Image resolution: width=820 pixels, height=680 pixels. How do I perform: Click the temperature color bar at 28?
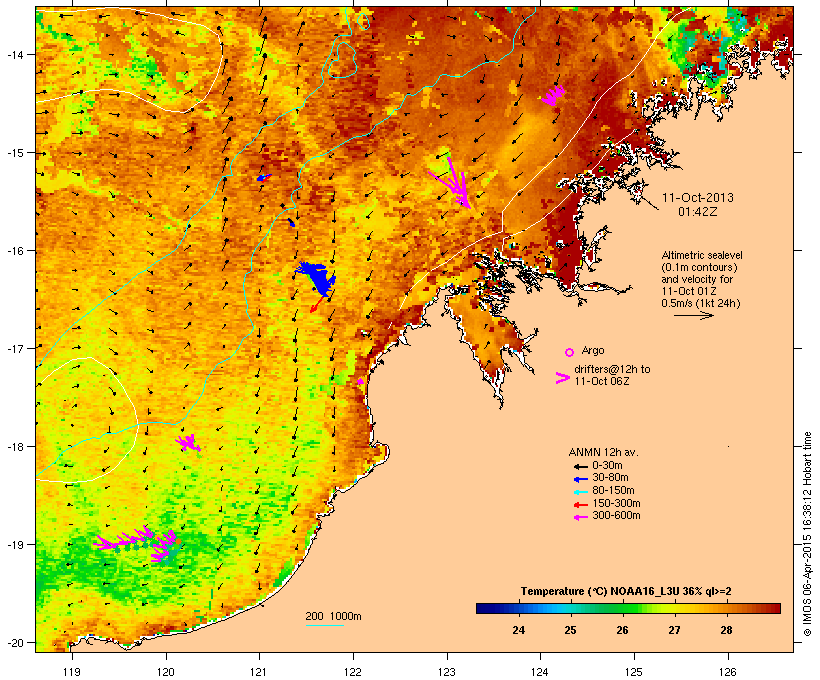pos(726,608)
